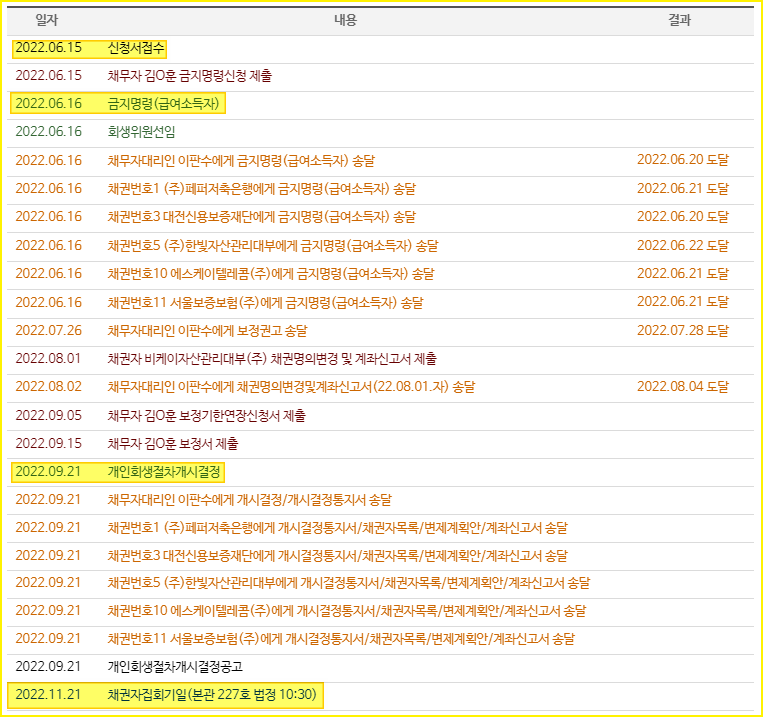
Task: Select the 회생위원선임 row
Action: (x=381, y=132)
